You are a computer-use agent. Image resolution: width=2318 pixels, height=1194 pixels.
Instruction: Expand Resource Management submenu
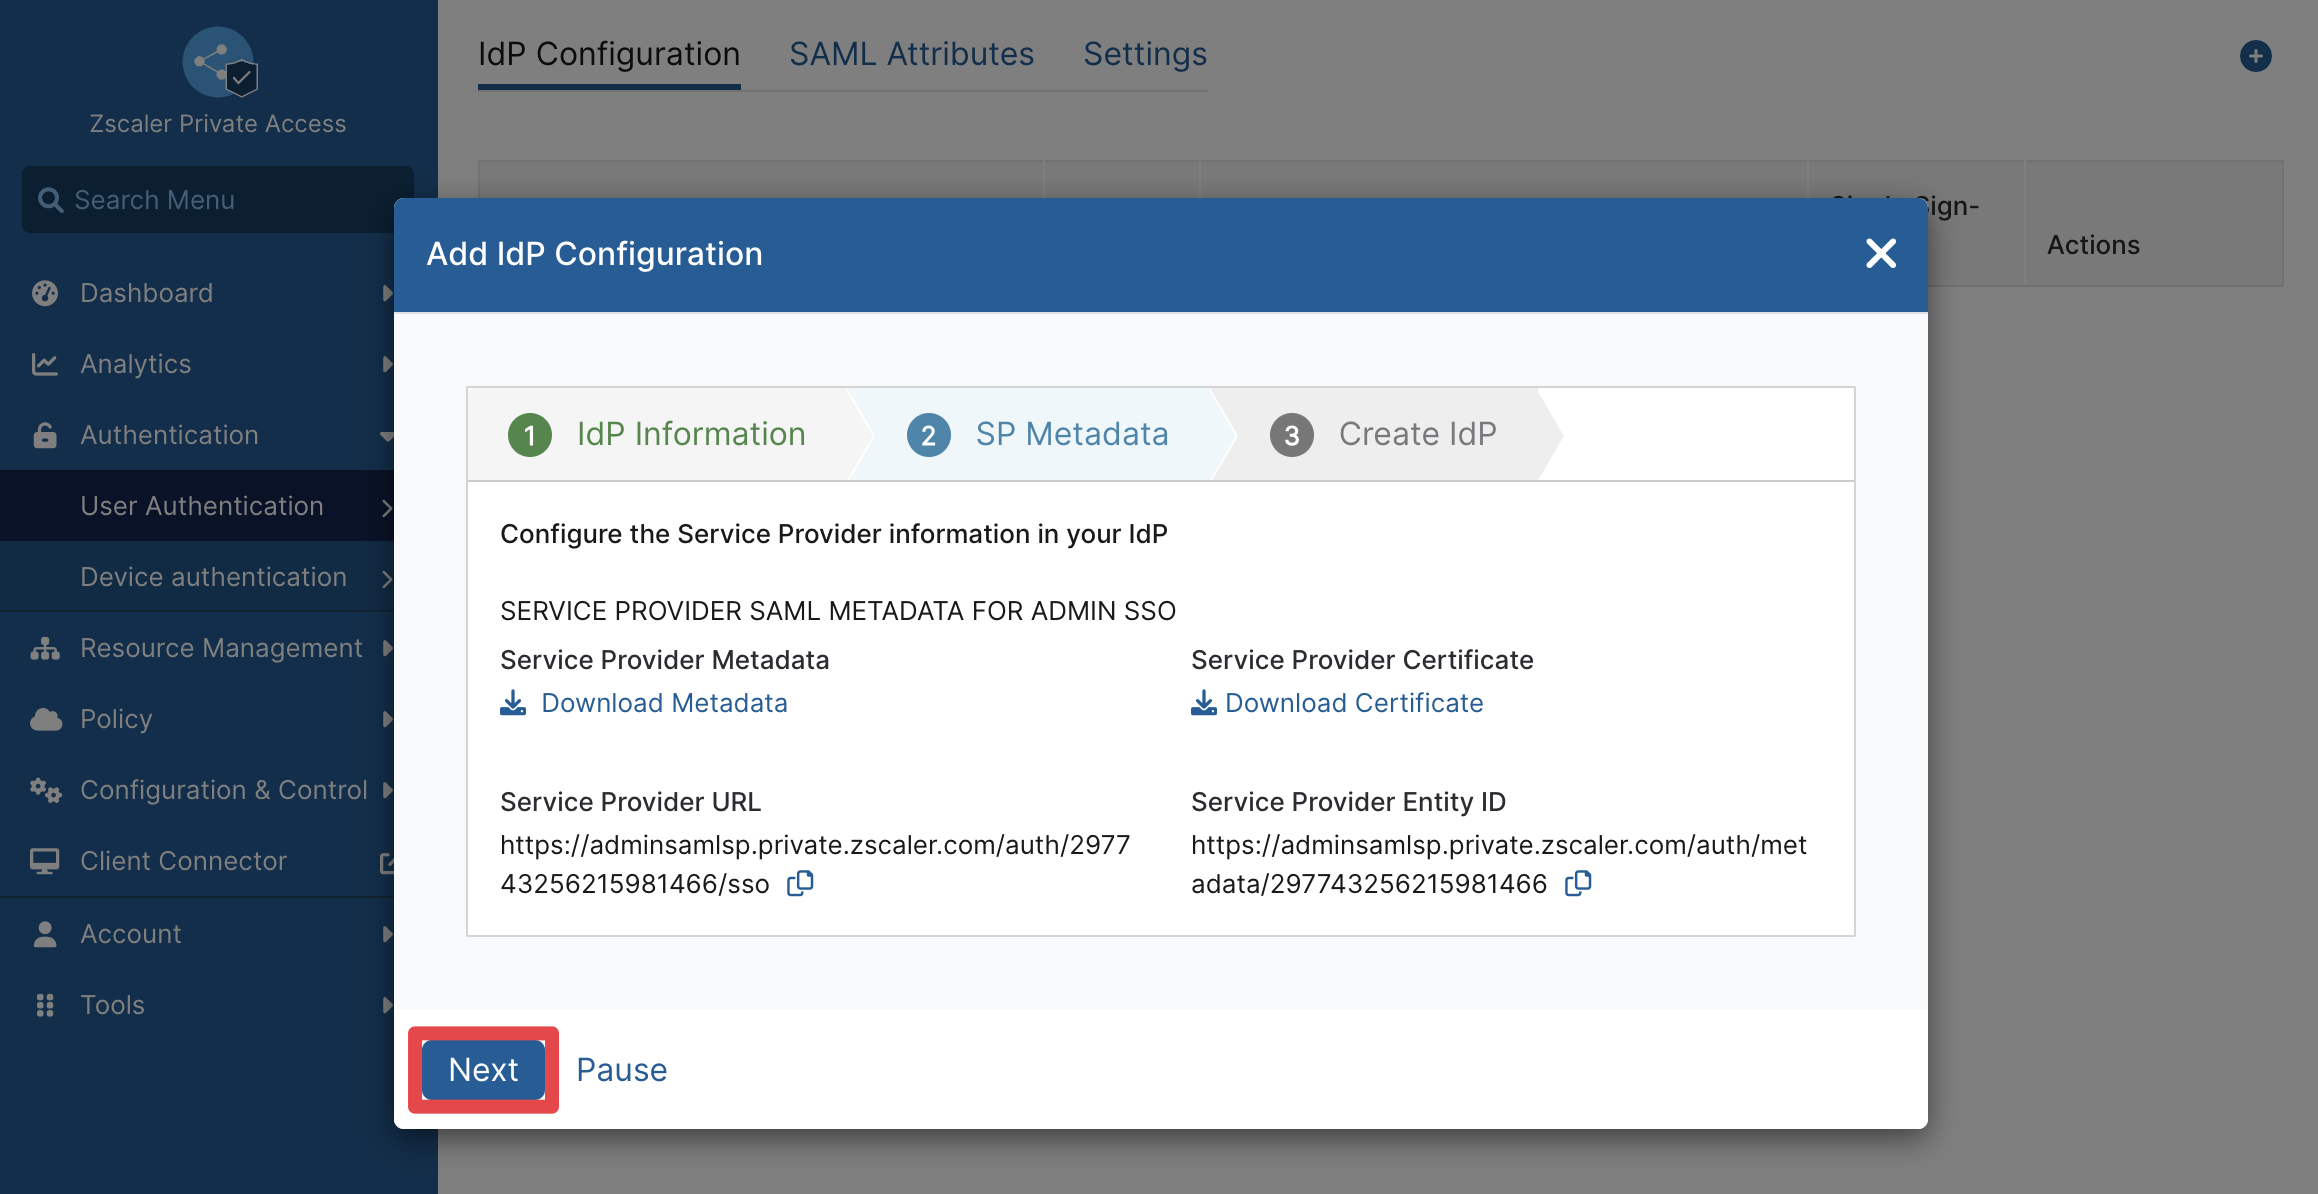[387, 648]
